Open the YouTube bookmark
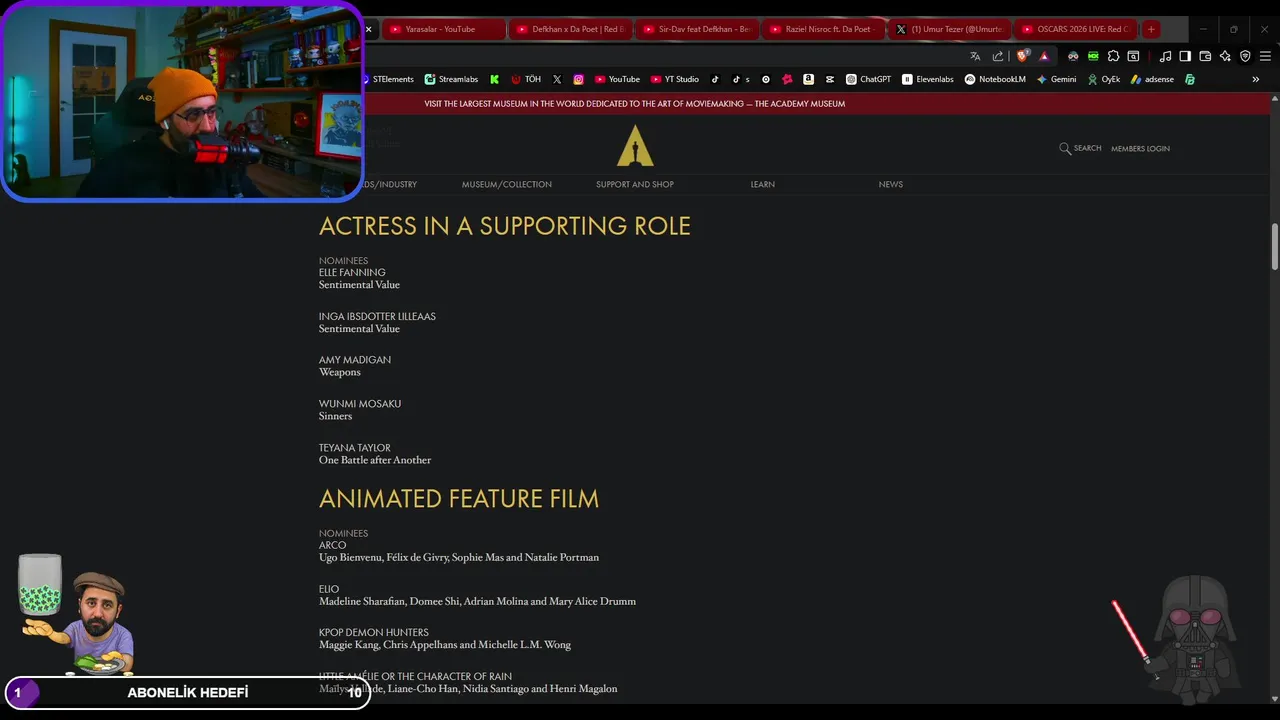Image resolution: width=1280 pixels, height=720 pixels. [x=617, y=79]
